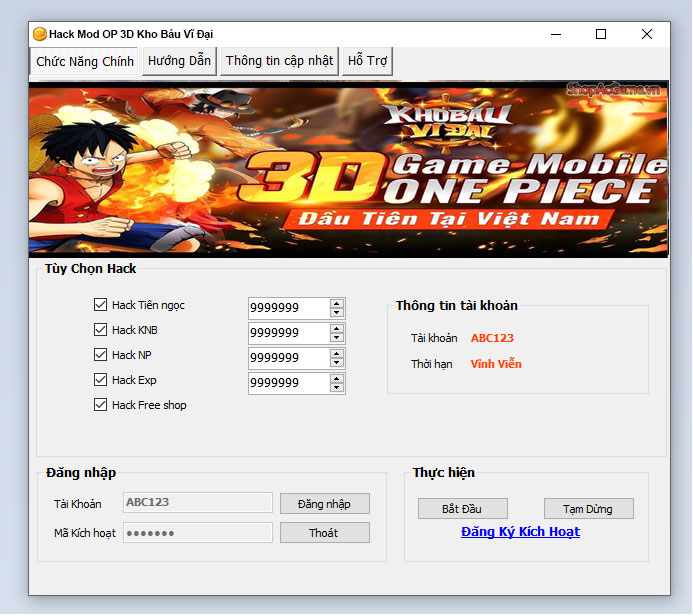Raise the Hack Exp value using up arrow

point(337,379)
